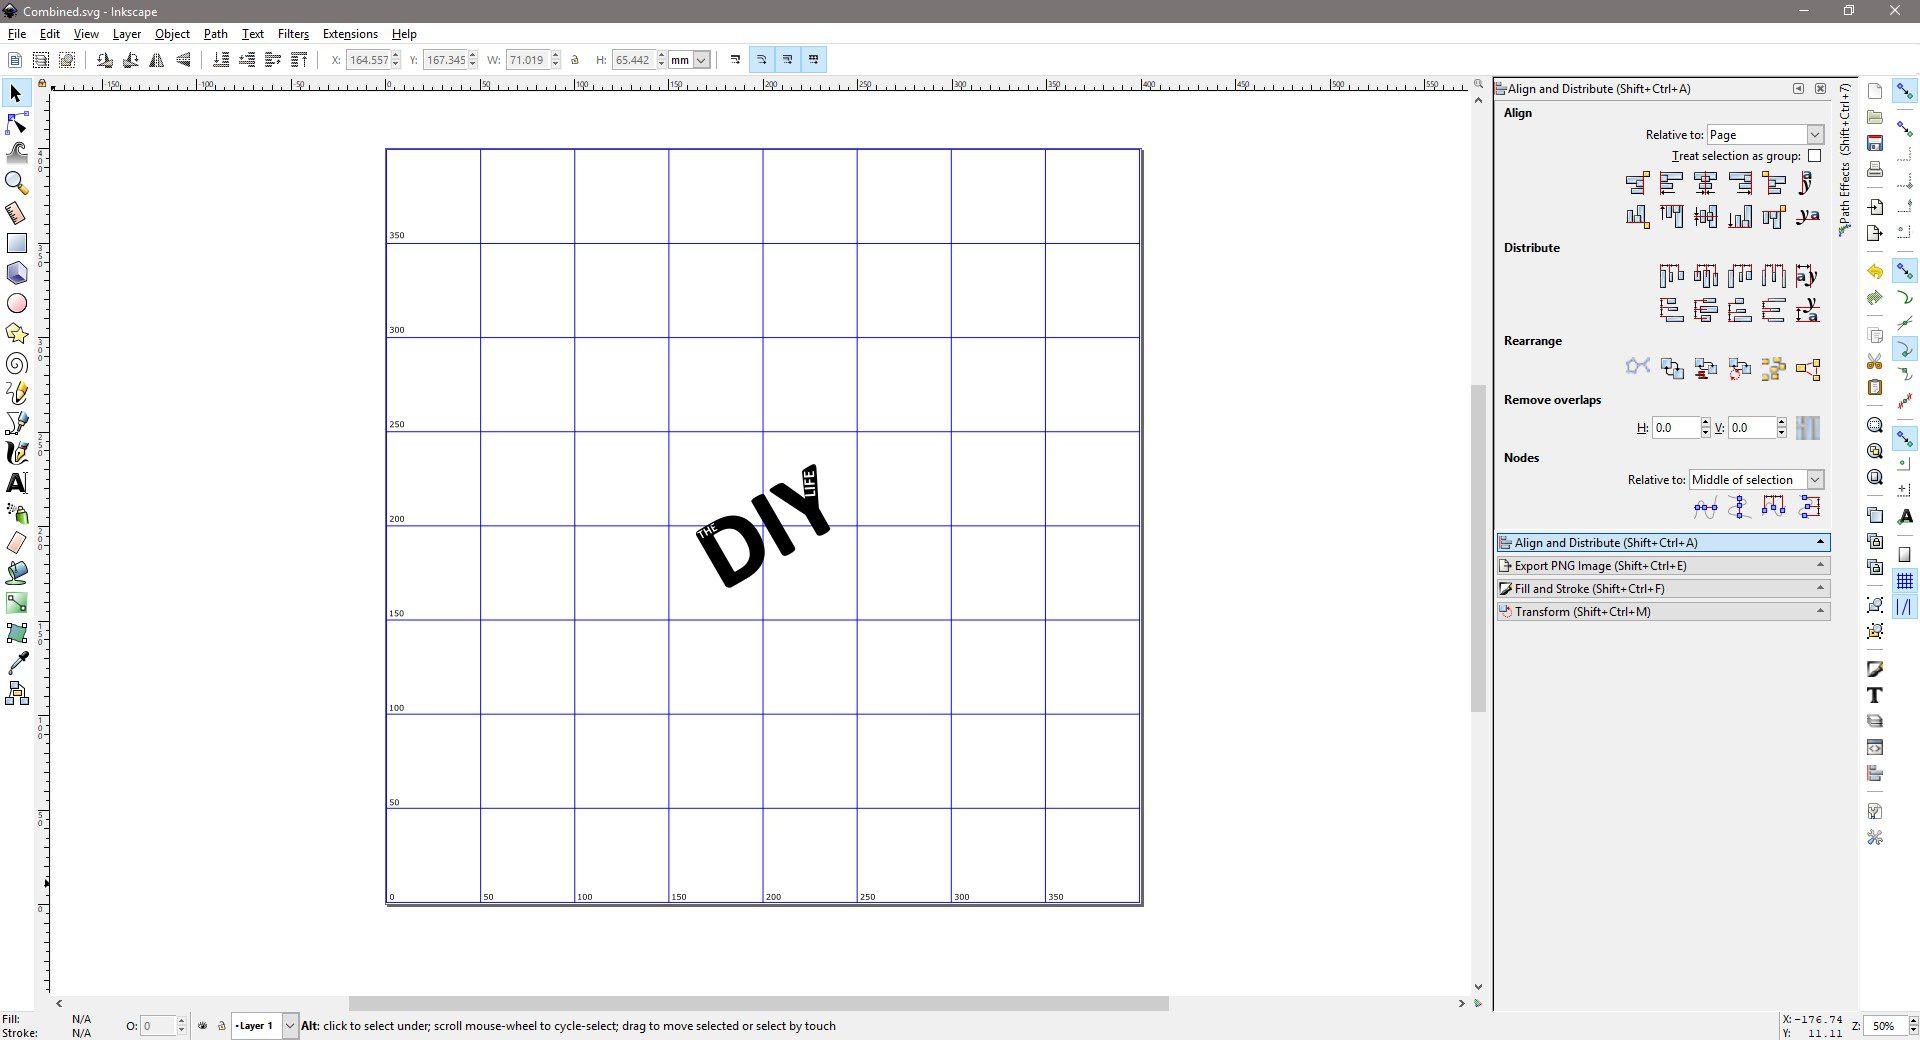The image size is (1920, 1040).
Task: Select the Zoom magnifier tool
Action: coord(17,183)
